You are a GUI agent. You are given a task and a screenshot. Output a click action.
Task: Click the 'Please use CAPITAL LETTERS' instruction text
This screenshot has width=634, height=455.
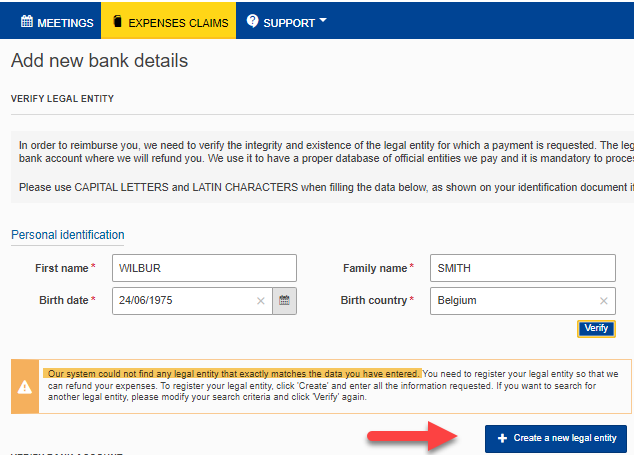326,187
